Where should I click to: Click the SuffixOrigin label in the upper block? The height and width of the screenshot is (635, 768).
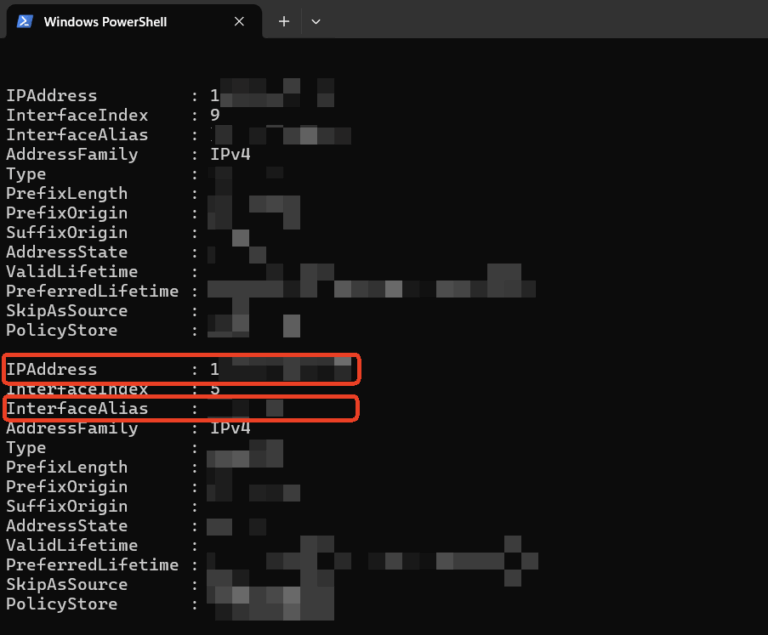67,233
